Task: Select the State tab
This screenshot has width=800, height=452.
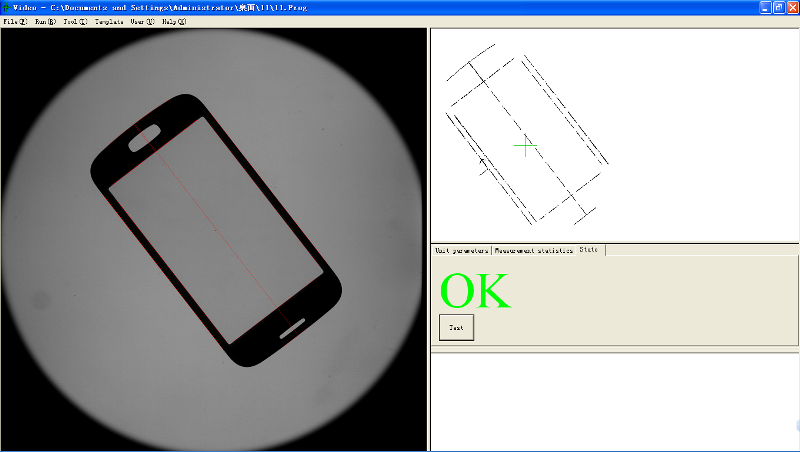Action: (589, 249)
